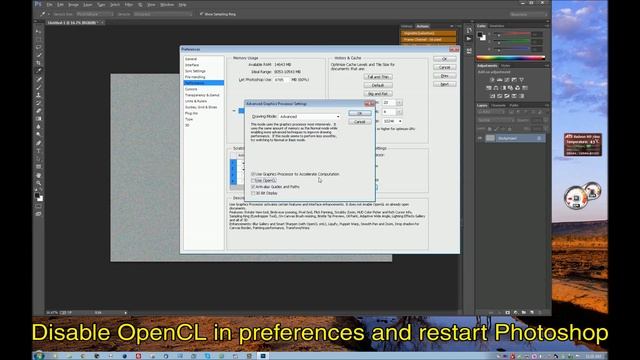This screenshot has width=640, height=360.
Task: Select the Eraser tool
Action: pyautogui.click(x=38, y=111)
